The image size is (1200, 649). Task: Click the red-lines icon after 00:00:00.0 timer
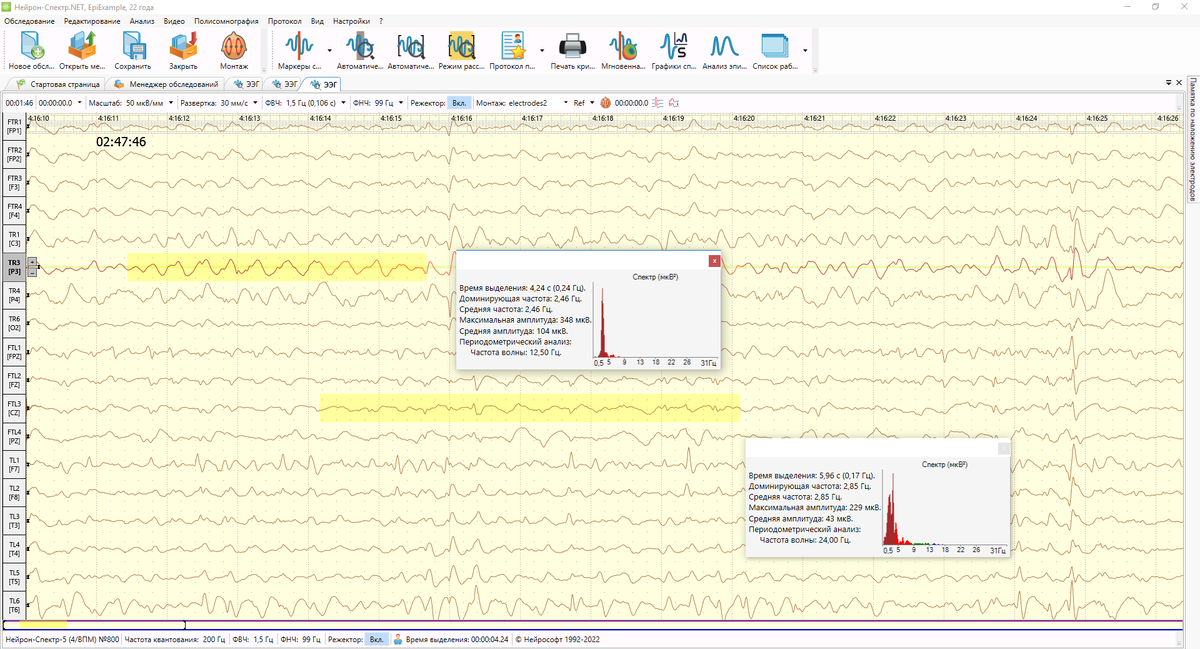coord(658,102)
